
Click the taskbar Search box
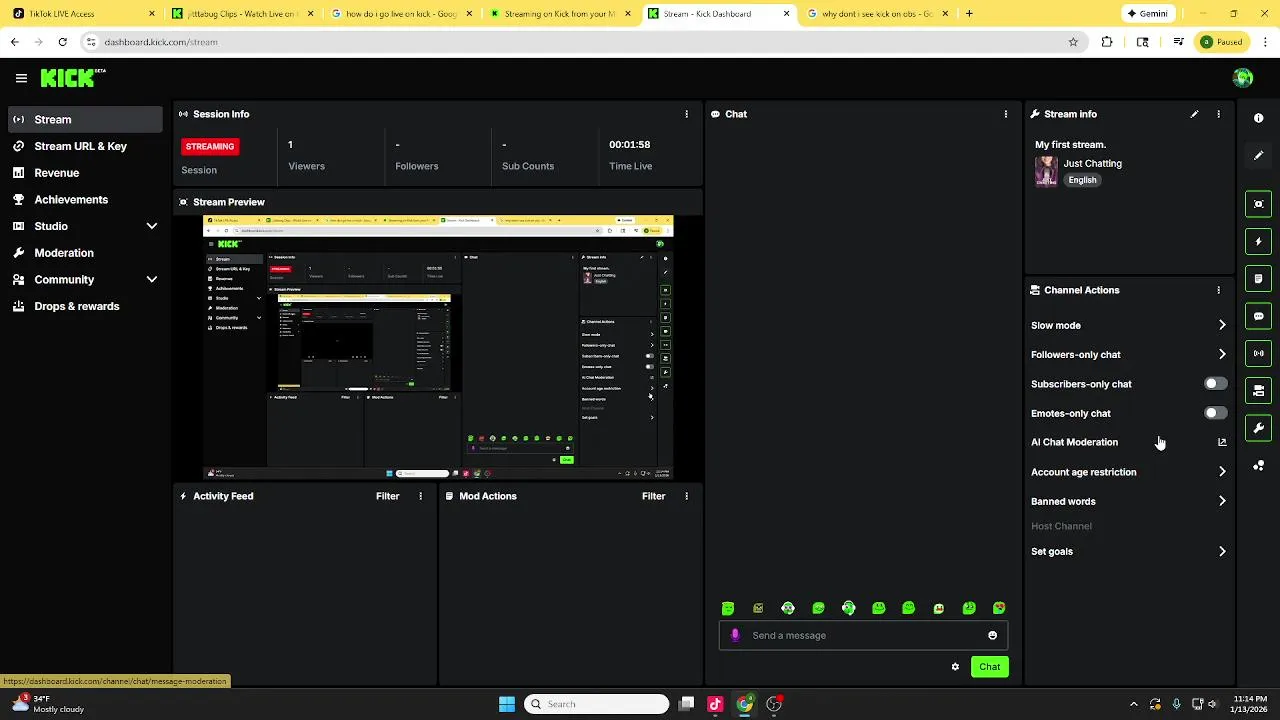click(596, 704)
